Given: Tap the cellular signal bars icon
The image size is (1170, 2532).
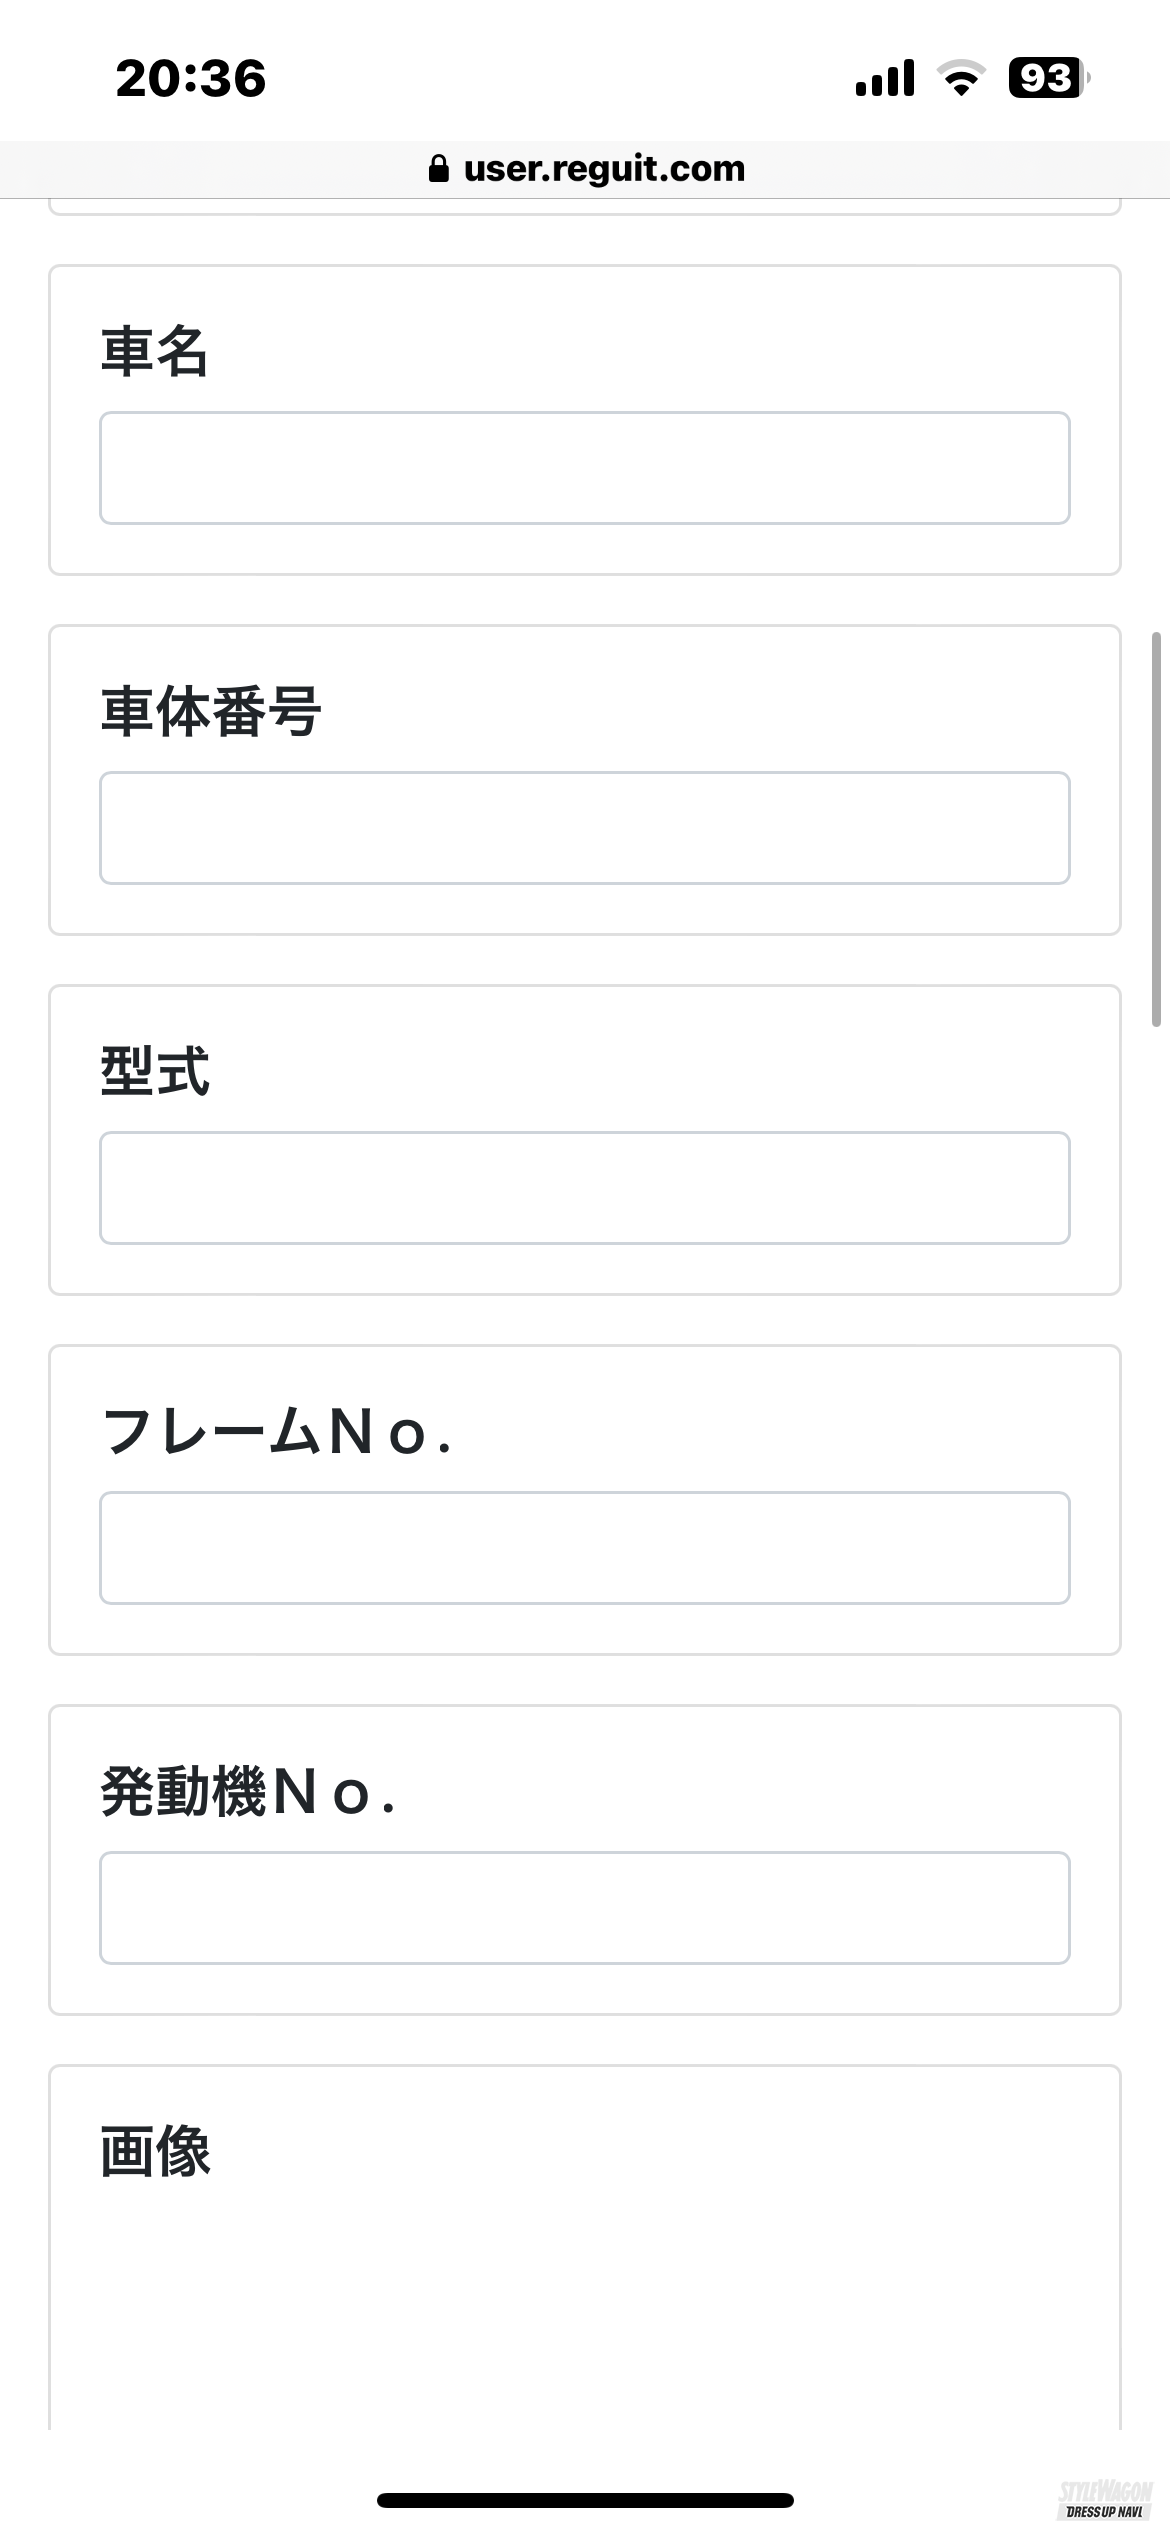Looking at the screenshot, I should point(885,78).
